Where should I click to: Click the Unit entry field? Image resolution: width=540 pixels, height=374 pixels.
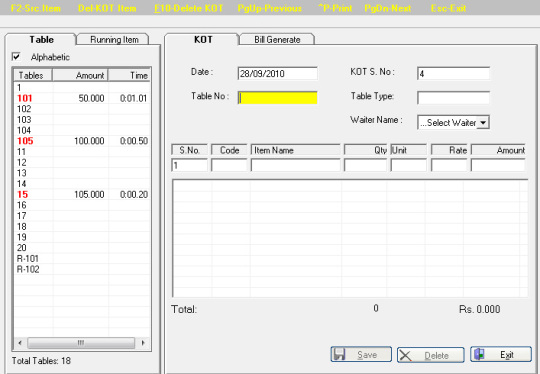click(x=408, y=165)
